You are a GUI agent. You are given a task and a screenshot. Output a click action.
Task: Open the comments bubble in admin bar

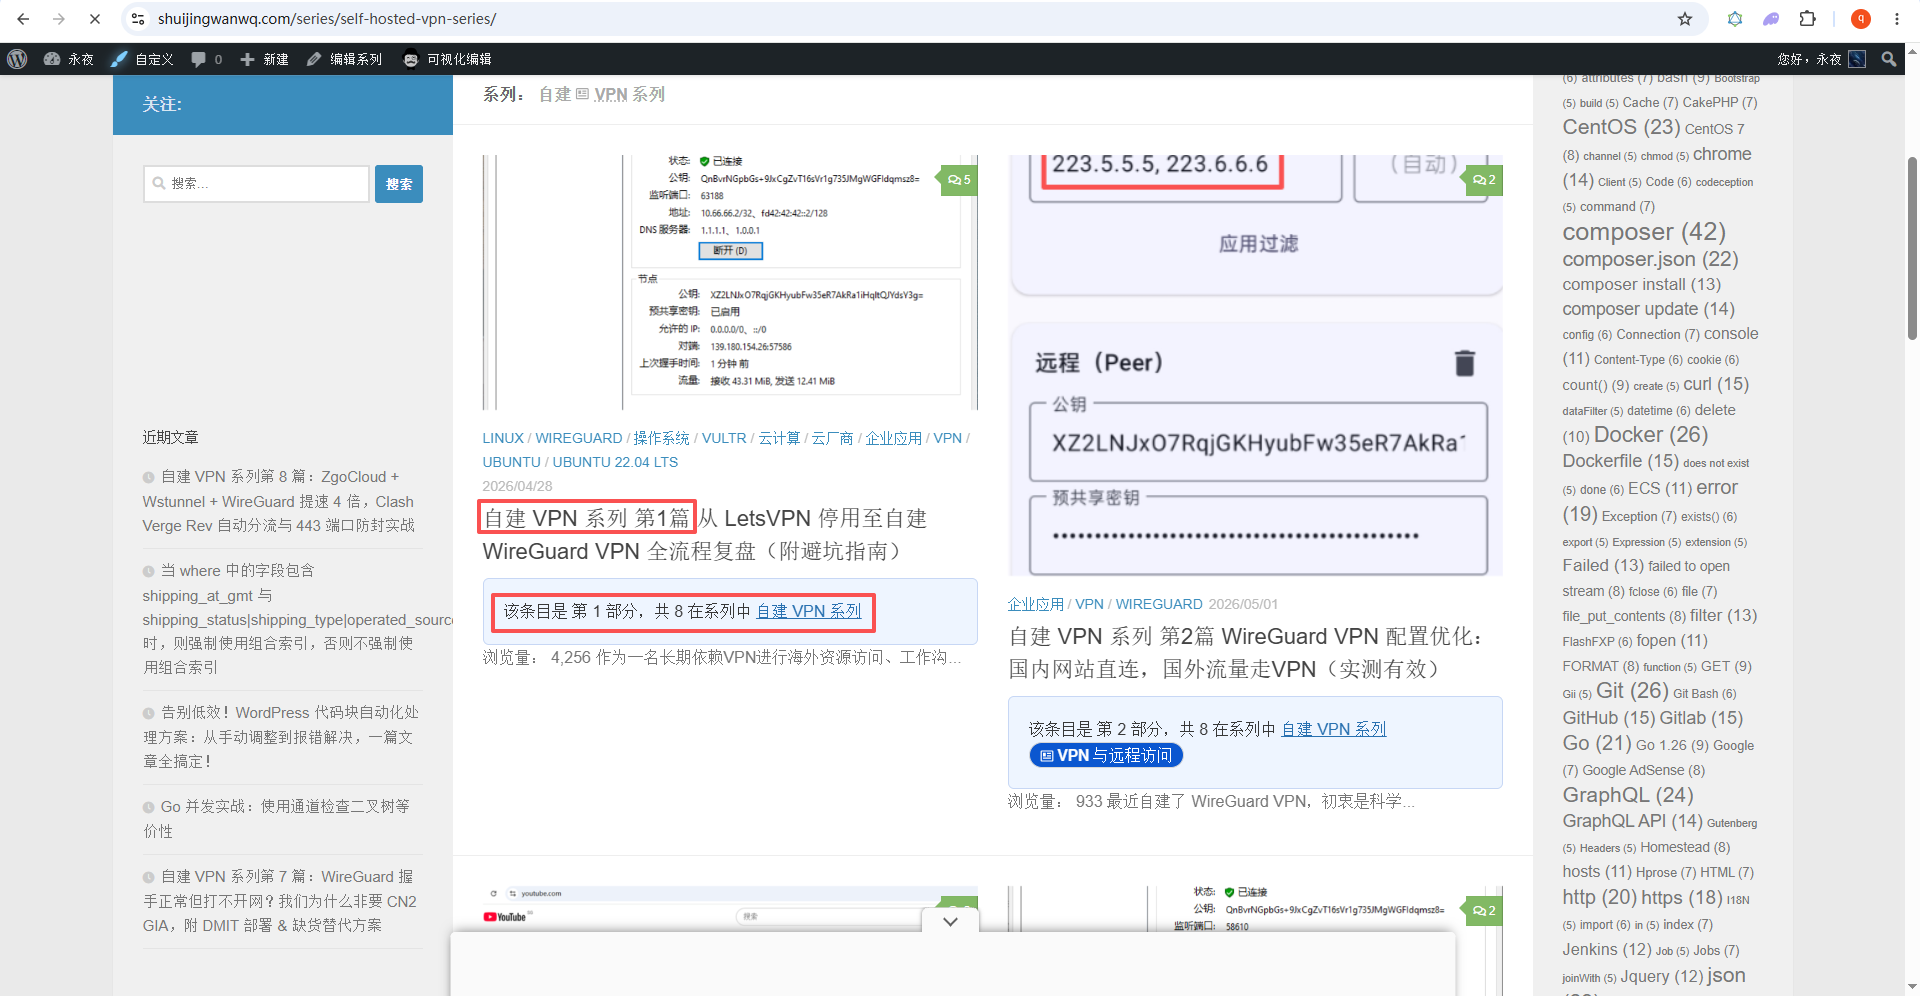tap(206, 59)
